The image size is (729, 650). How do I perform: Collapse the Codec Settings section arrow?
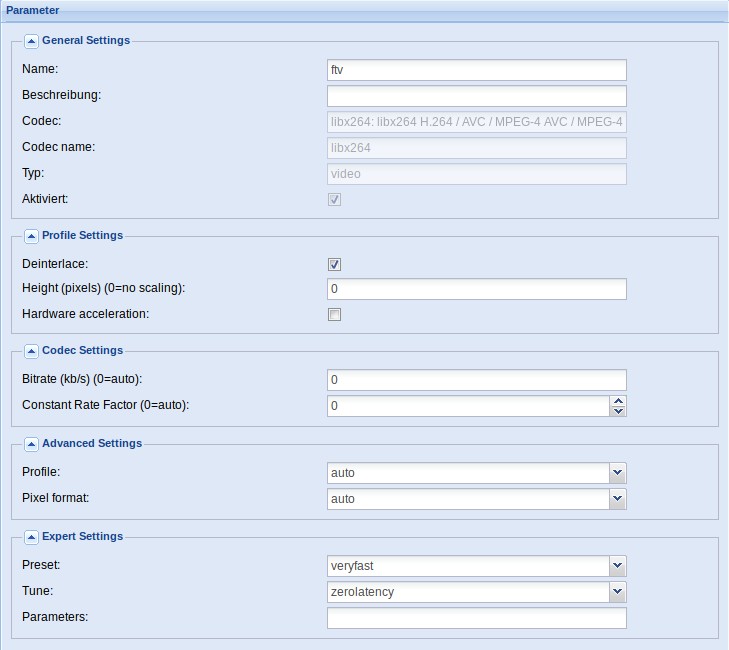(x=31, y=351)
